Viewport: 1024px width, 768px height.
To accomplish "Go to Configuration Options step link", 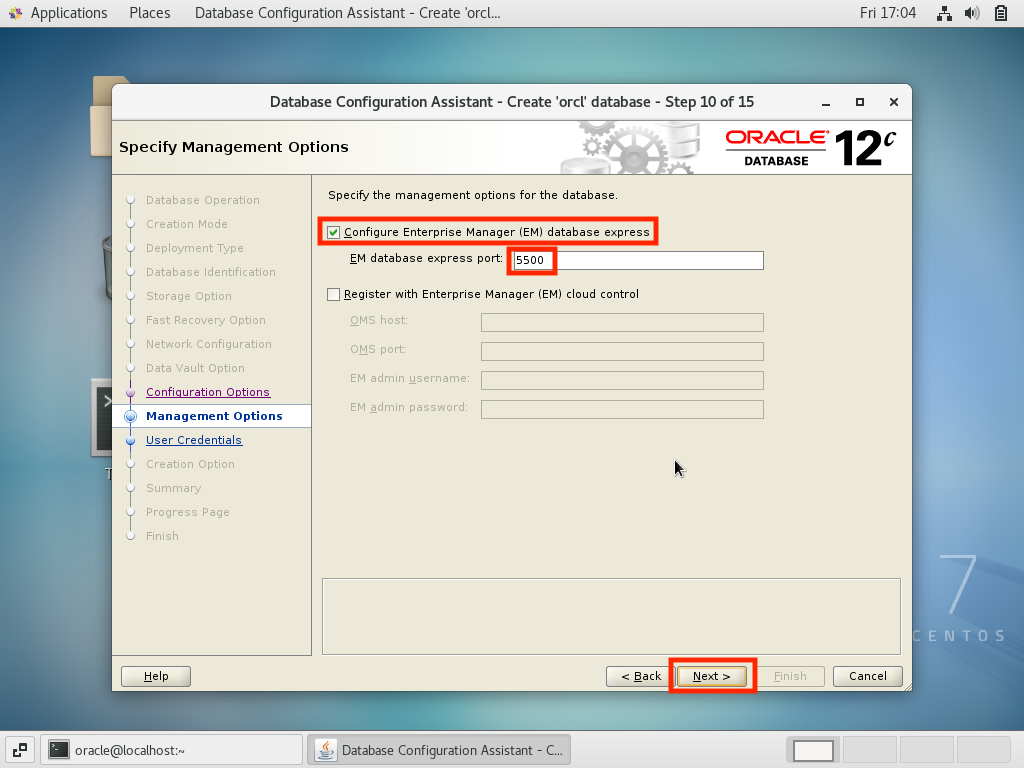I will (208, 392).
